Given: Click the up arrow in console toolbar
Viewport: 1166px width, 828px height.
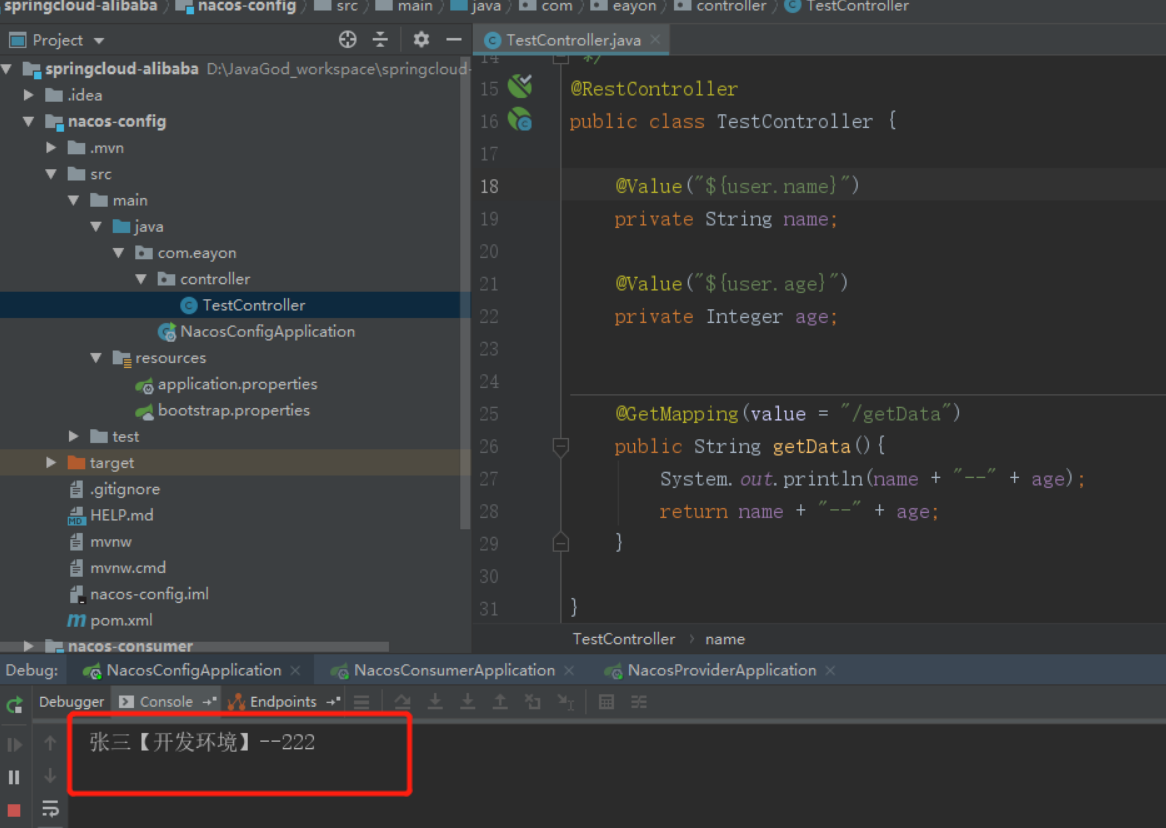Looking at the screenshot, I should 50,743.
